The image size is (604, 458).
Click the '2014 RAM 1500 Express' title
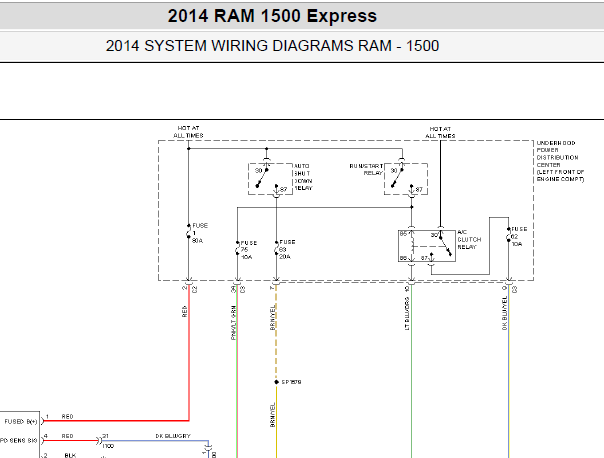point(272,16)
